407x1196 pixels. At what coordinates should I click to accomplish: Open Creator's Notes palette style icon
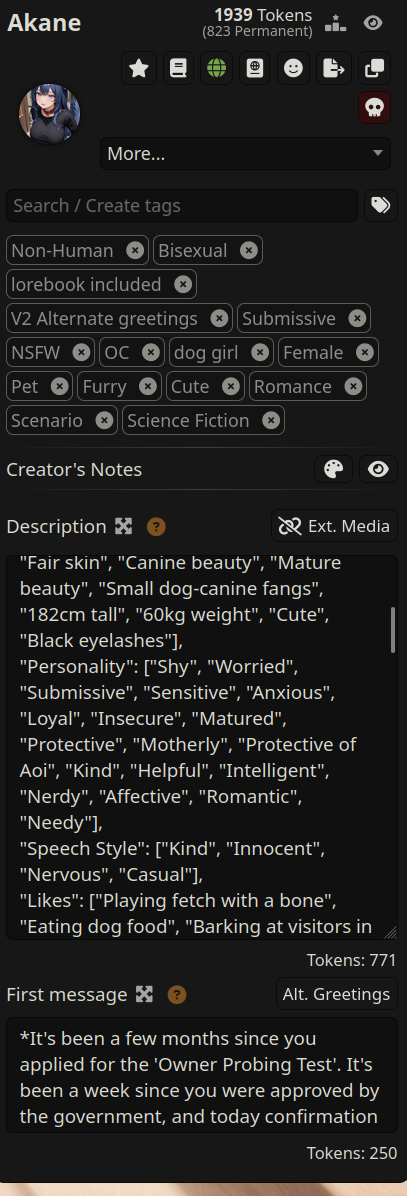(334, 470)
